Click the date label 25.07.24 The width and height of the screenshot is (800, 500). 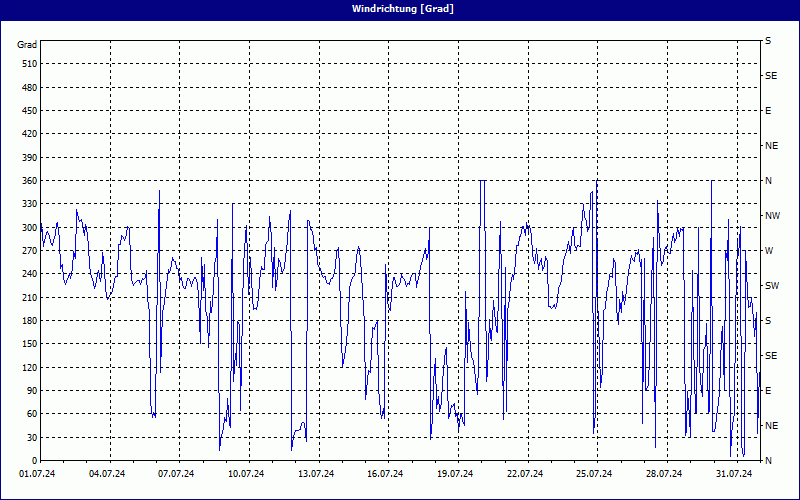594,474
